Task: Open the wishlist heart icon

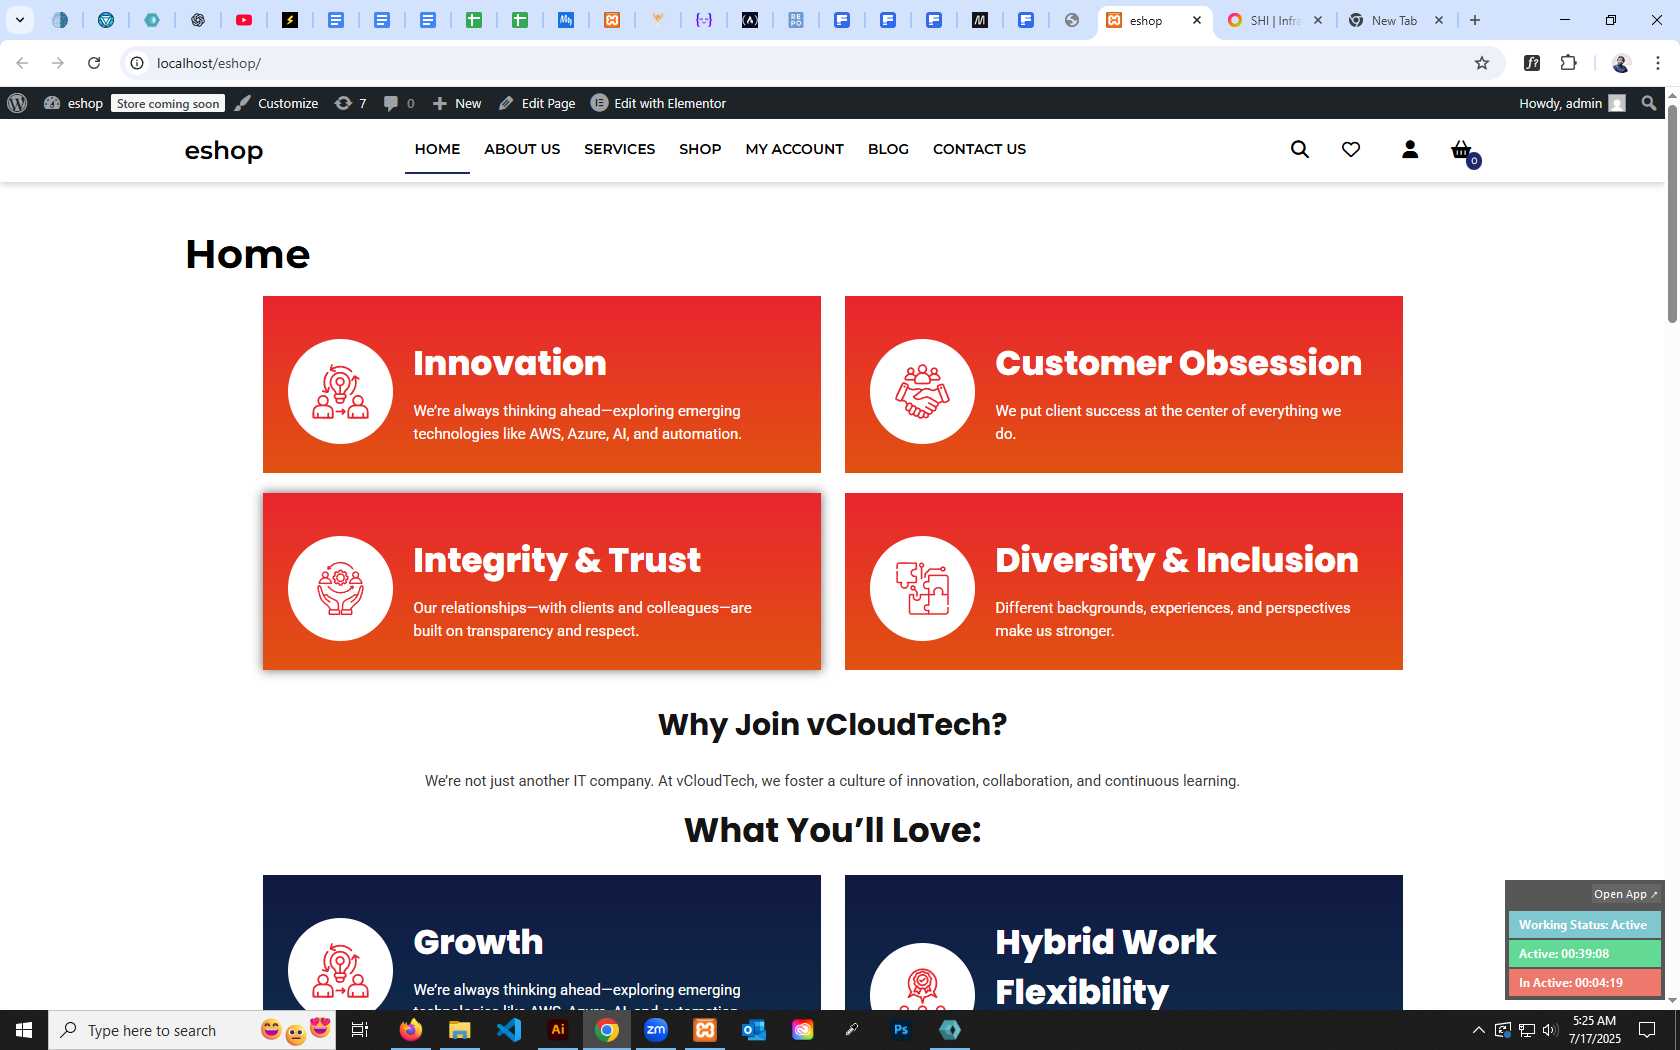Action: tap(1351, 149)
